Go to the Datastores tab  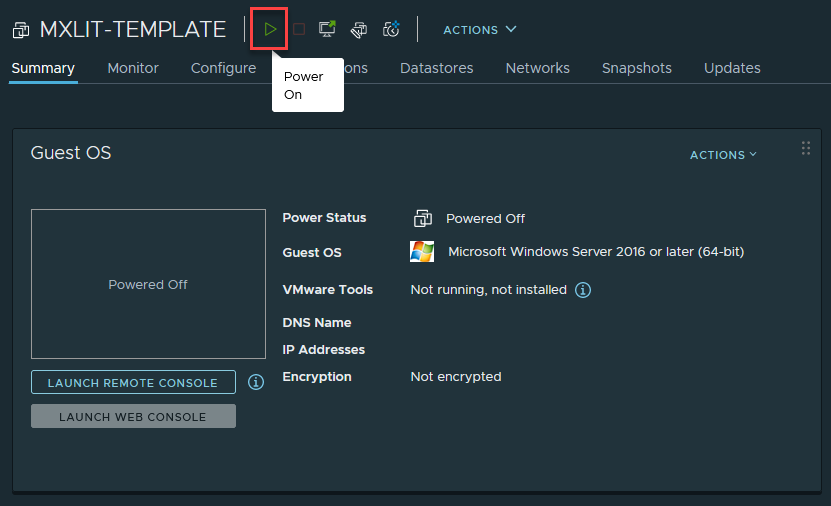[436, 68]
